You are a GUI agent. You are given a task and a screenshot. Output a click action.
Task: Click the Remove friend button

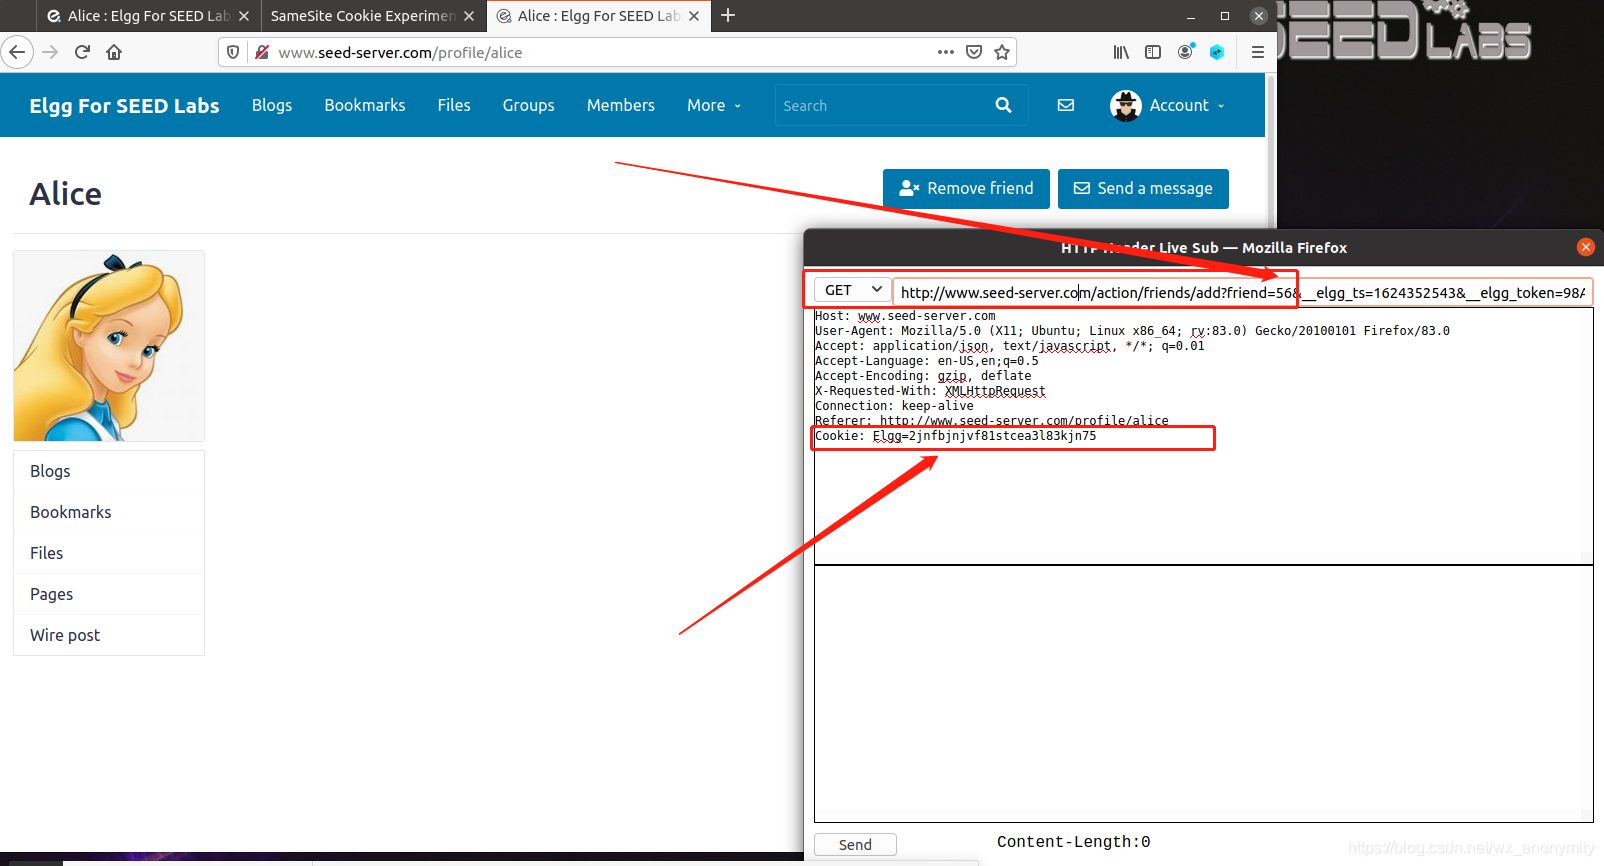[x=966, y=188]
